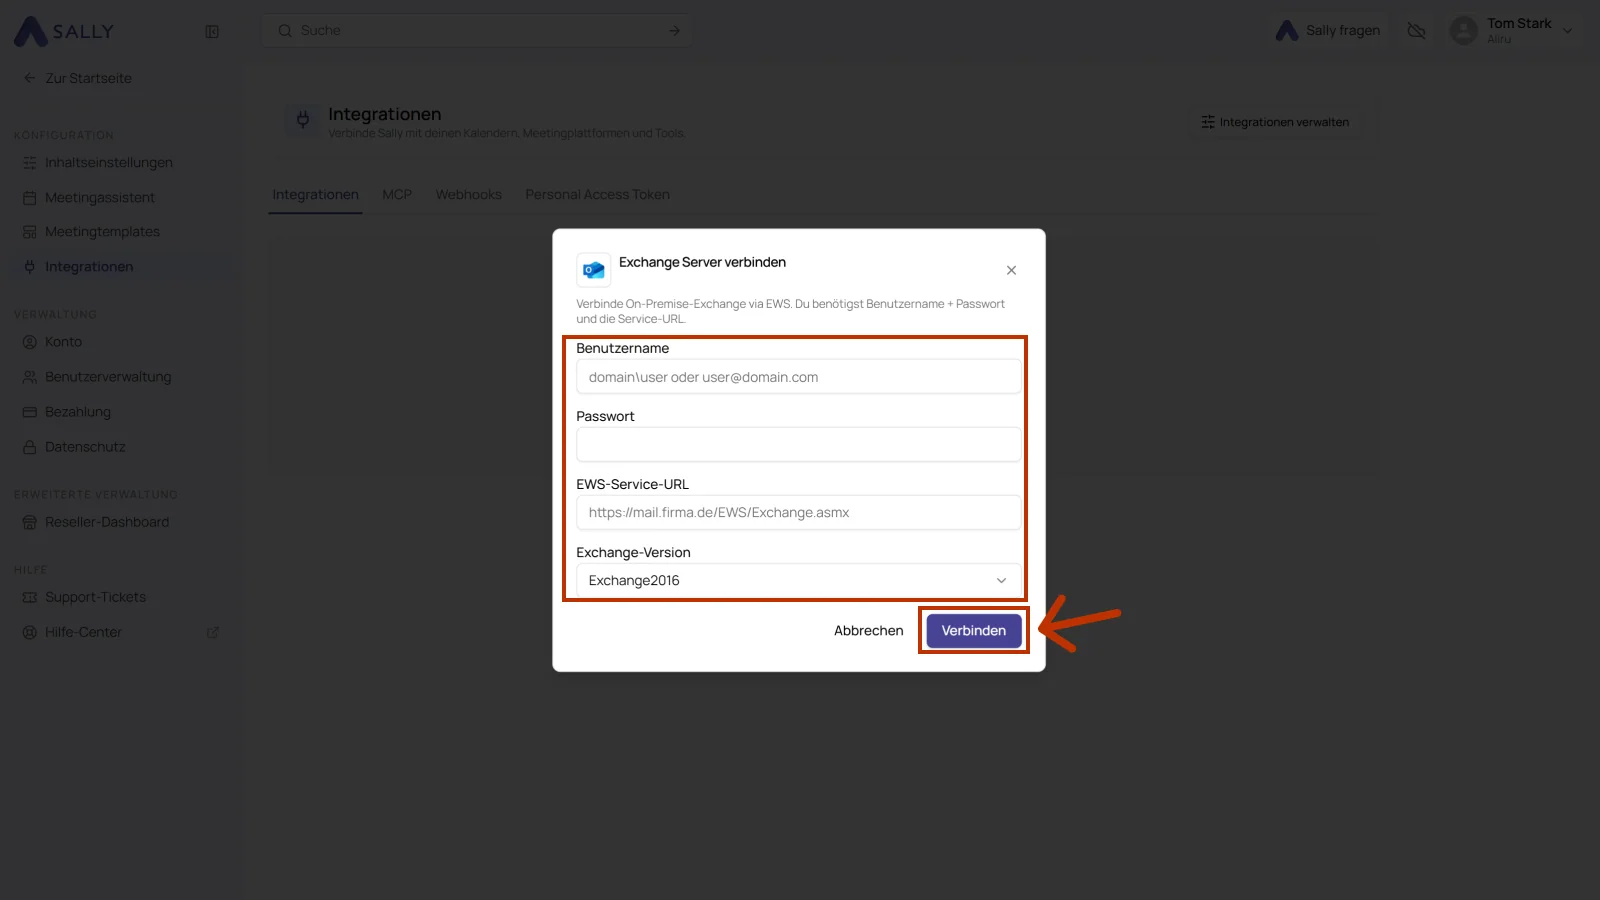Switch to the Webhooks tab
This screenshot has width=1600, height=900.
469,194
